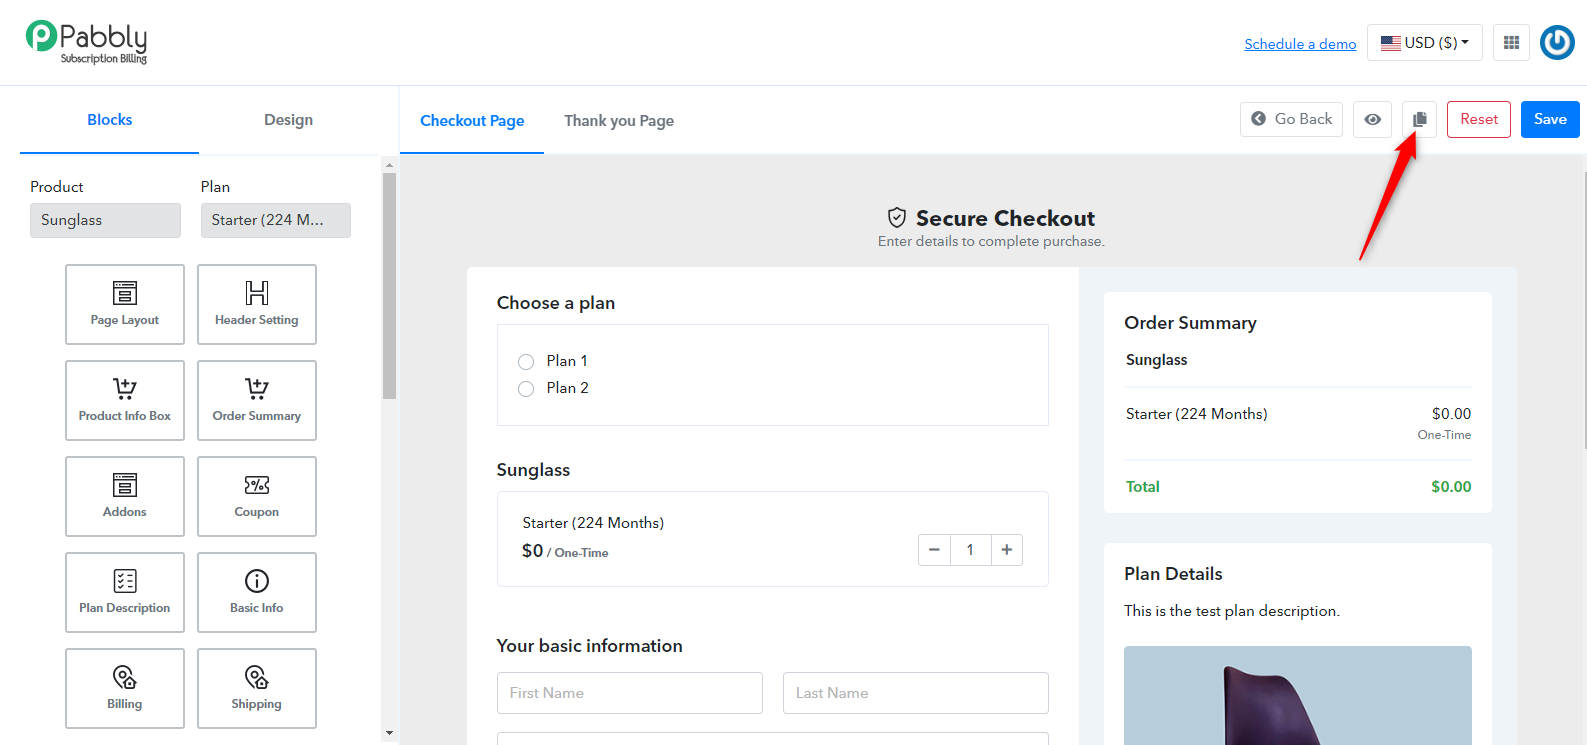This screenshot has height=745, width=1587.
Task: Switch to the Thank you Page tab
Action: click(x=619, y=121)
